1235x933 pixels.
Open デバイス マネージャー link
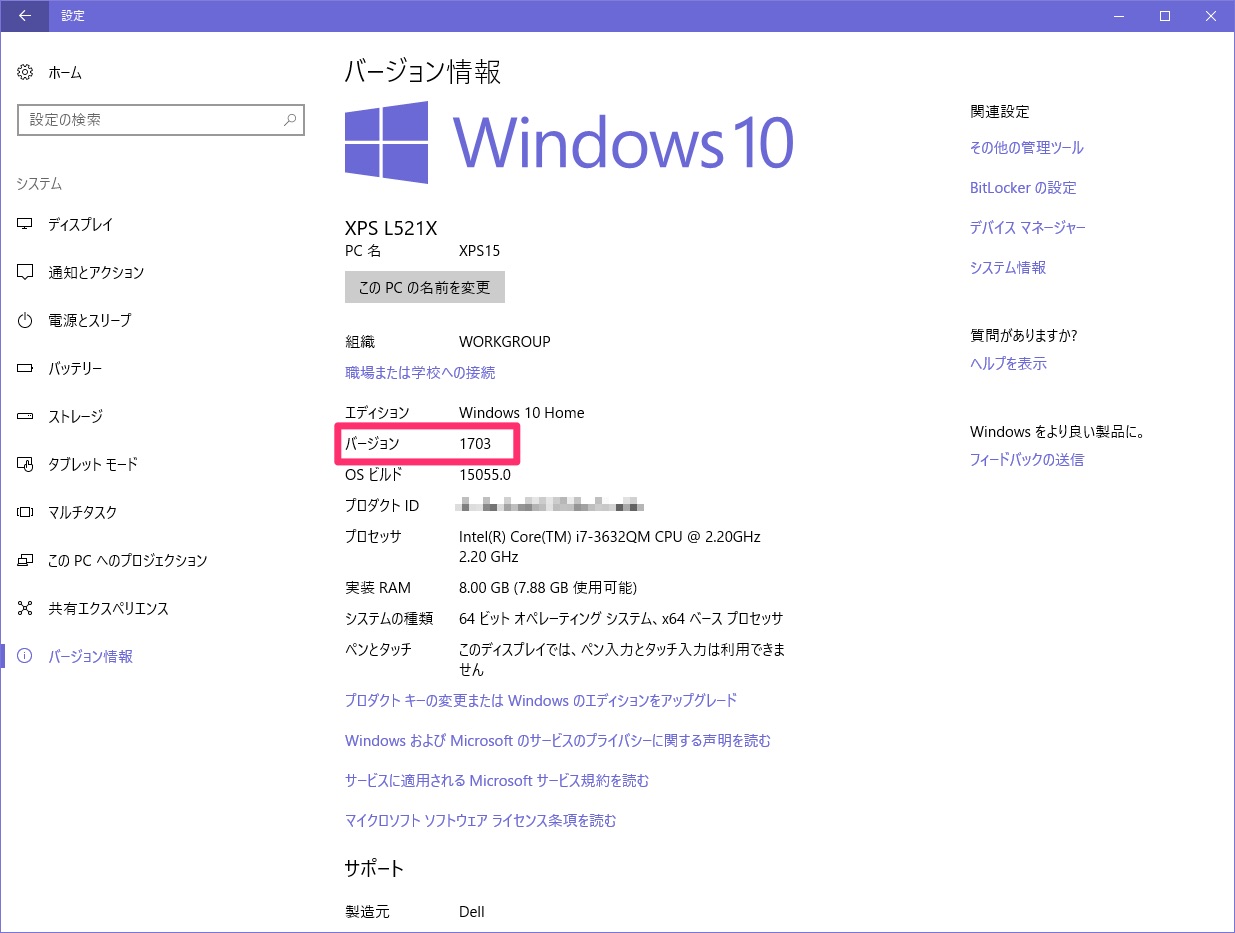pyautogui.click(x=1028, y=228)
